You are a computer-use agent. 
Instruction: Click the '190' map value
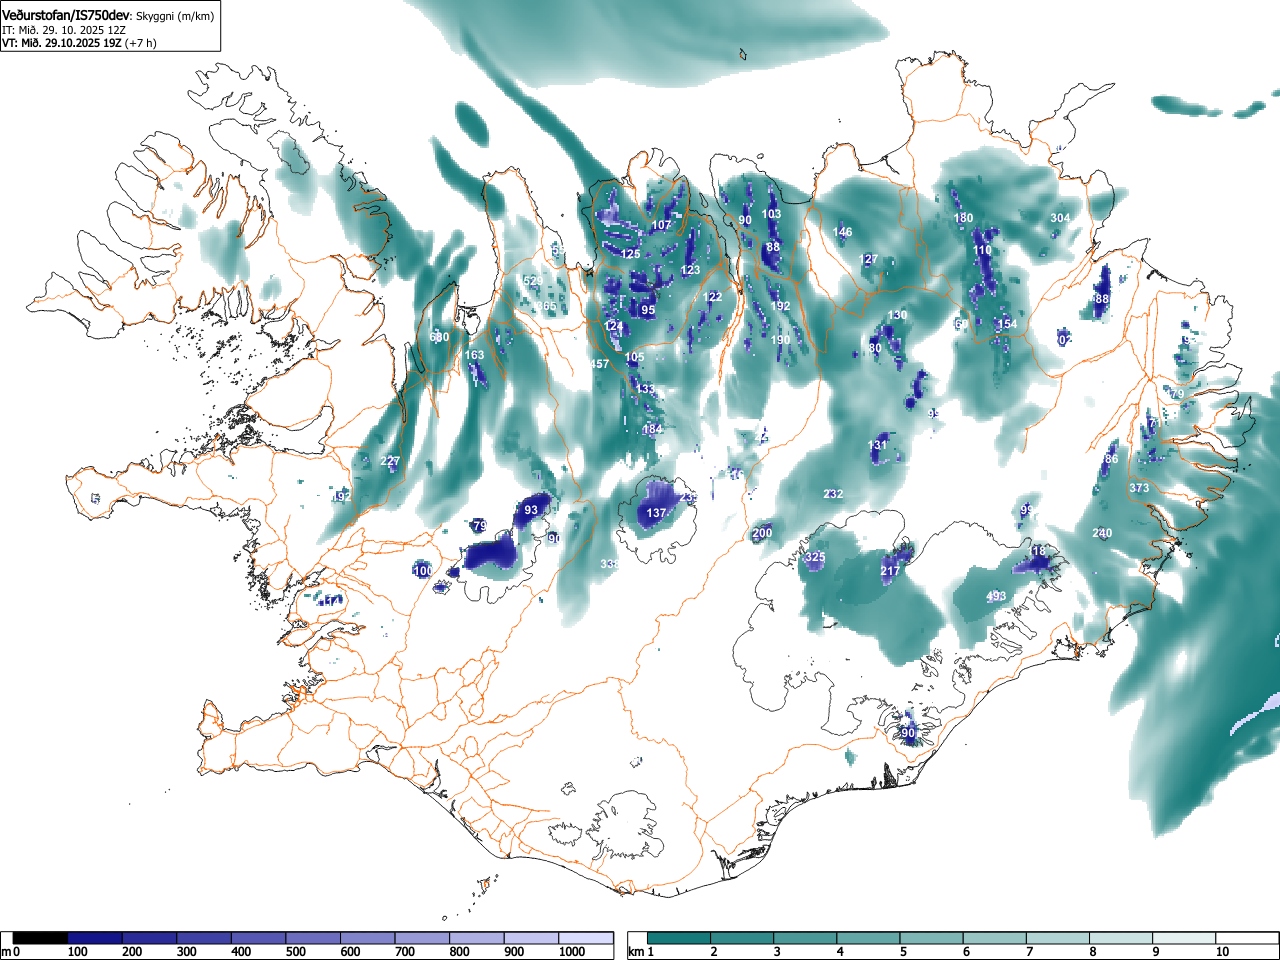(x=780, y=340)
